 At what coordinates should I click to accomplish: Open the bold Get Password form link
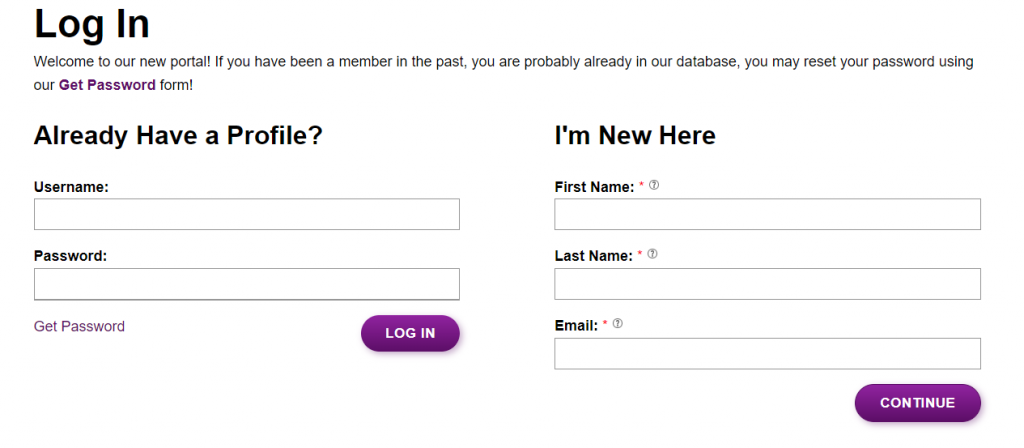tap(107, 85)
